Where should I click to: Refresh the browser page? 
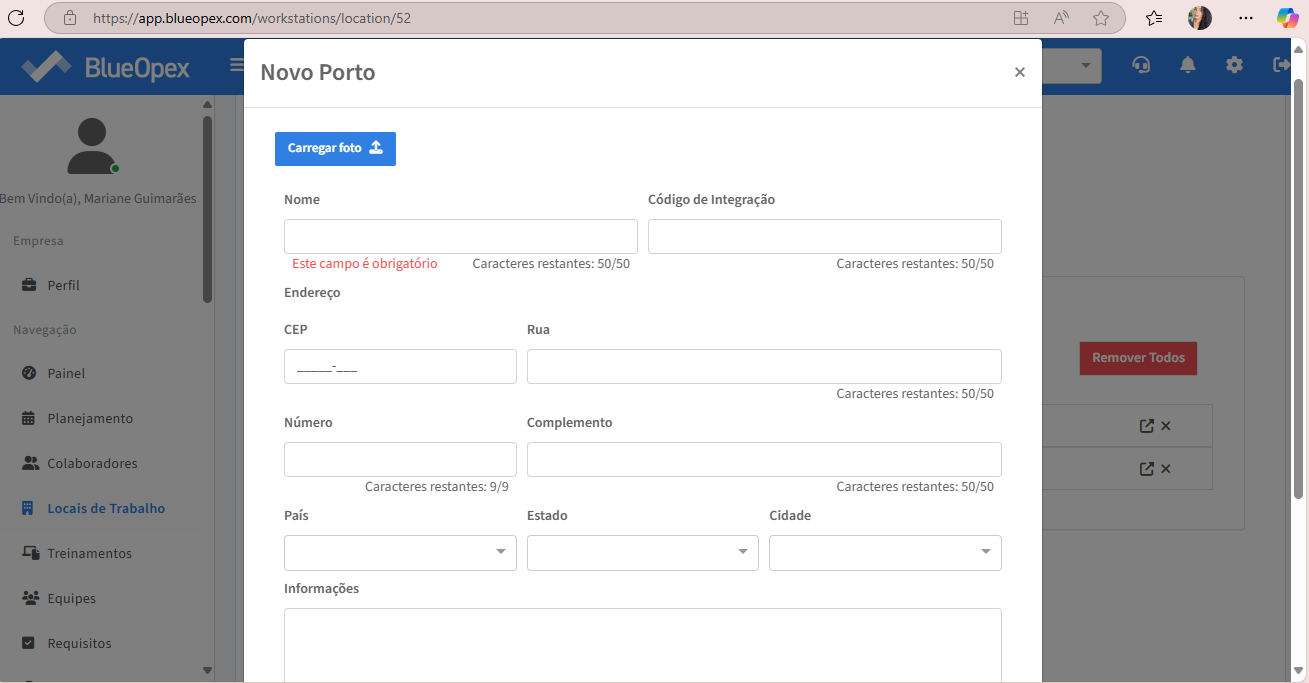coord(16,18)
